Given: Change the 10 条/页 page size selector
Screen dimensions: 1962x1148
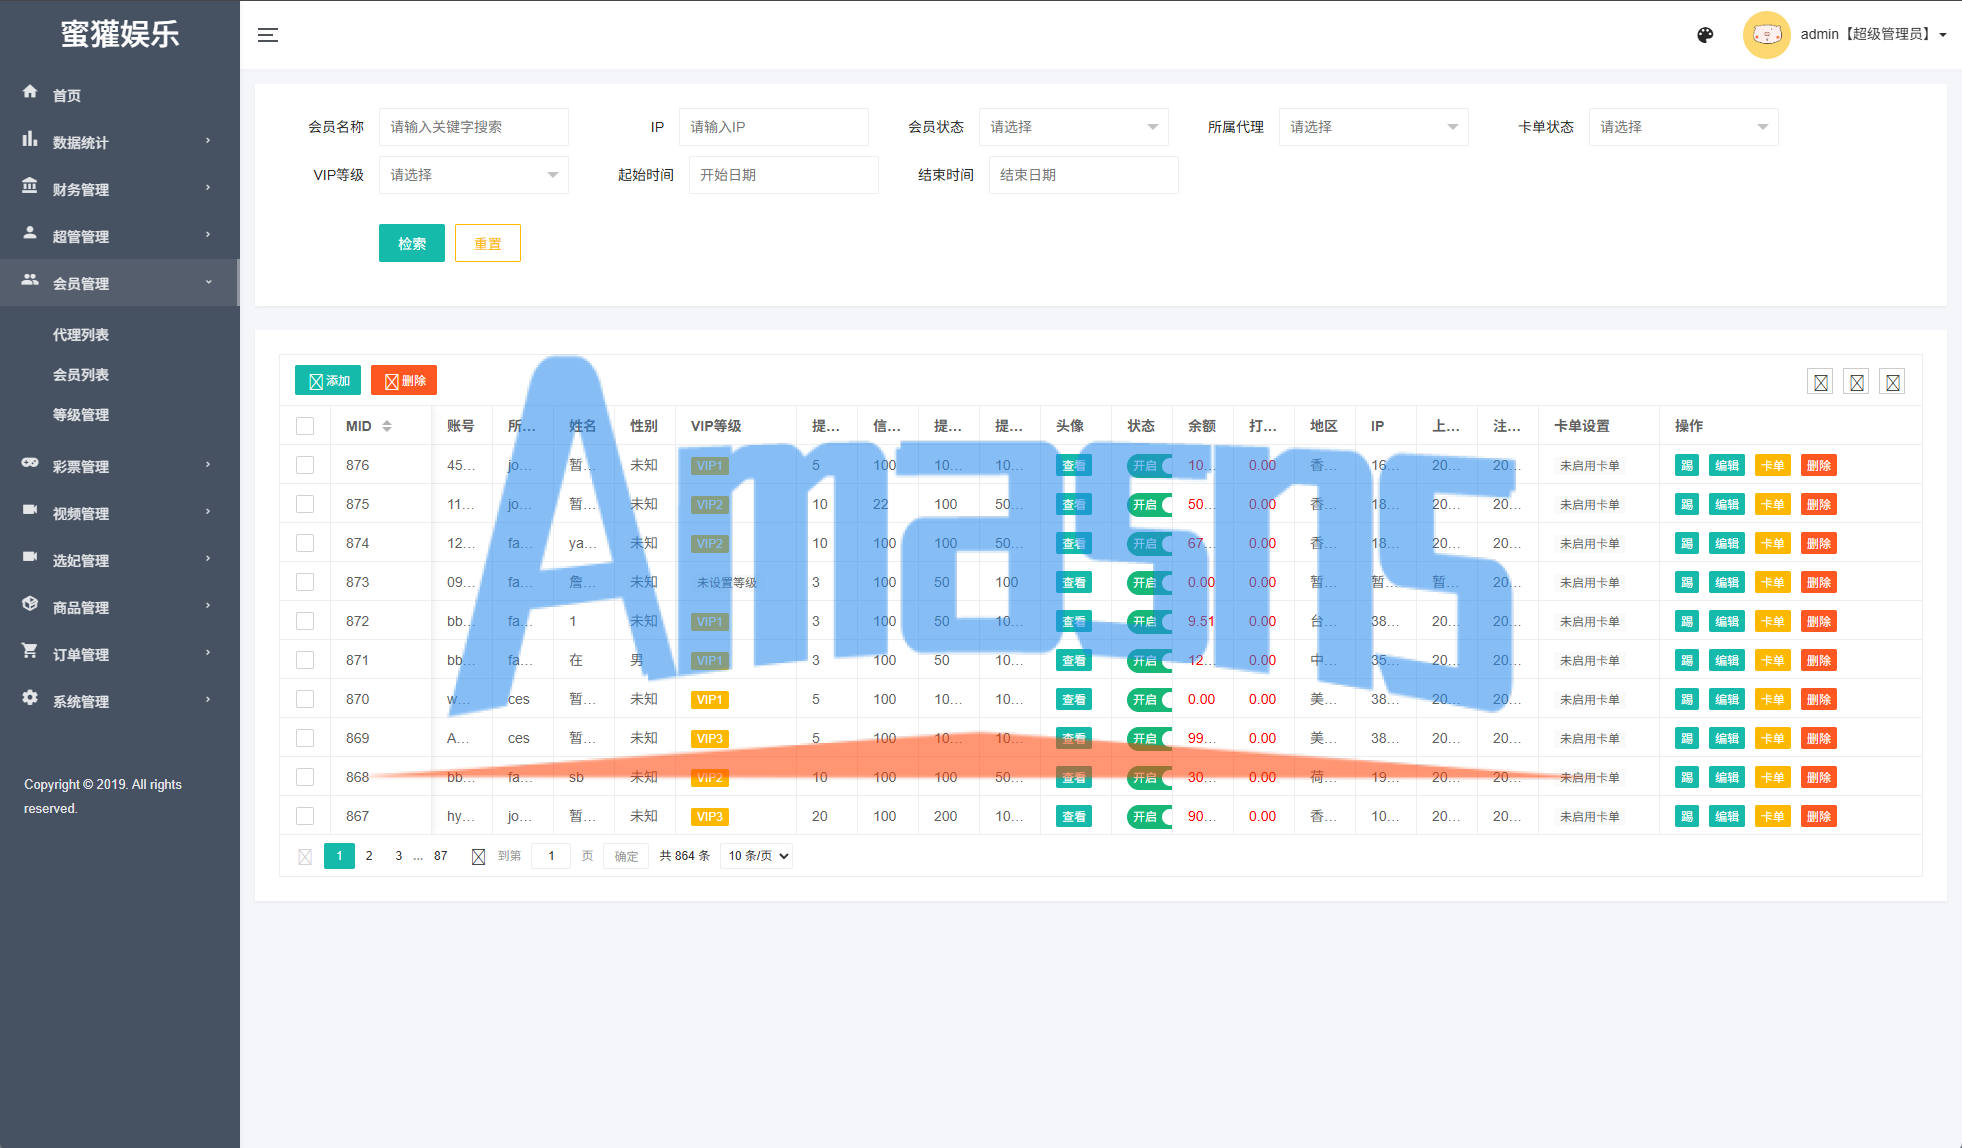Looking at the screenshot, I should coord(757,856).
